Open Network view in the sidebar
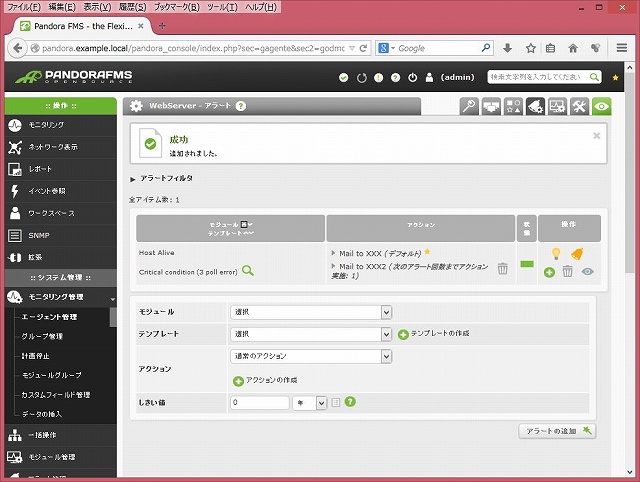The image size is (640, 482). [61, 147]
